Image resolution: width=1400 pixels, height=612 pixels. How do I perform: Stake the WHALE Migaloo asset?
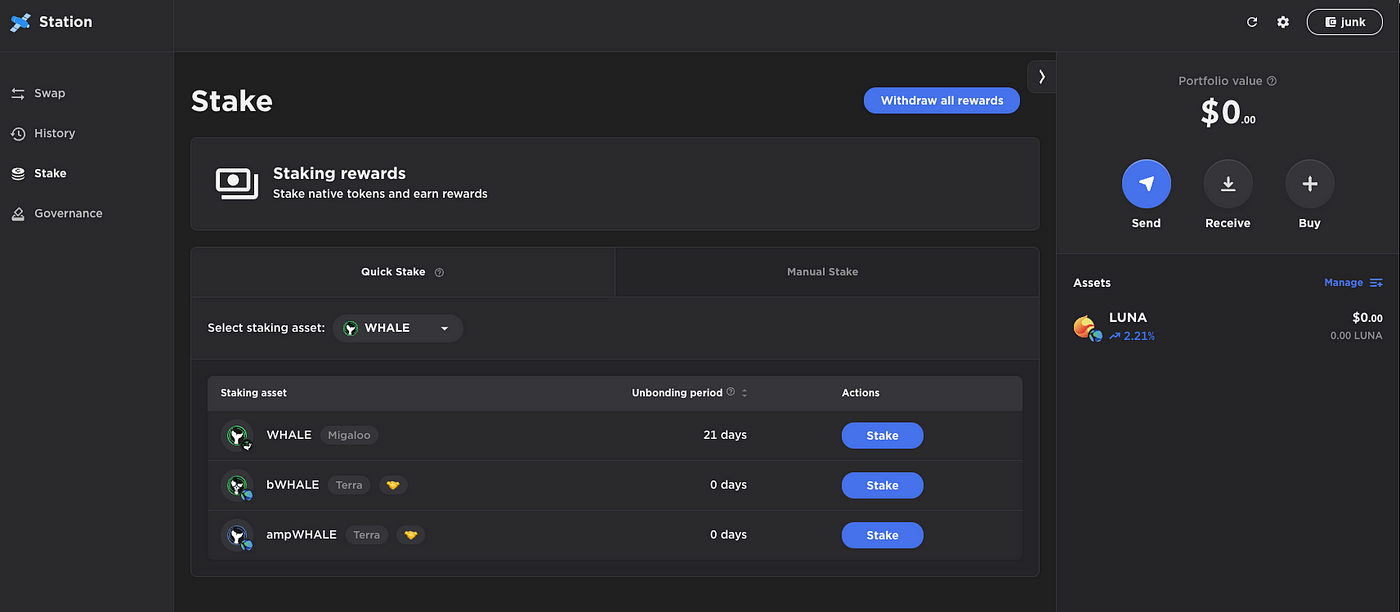(882, 436)
